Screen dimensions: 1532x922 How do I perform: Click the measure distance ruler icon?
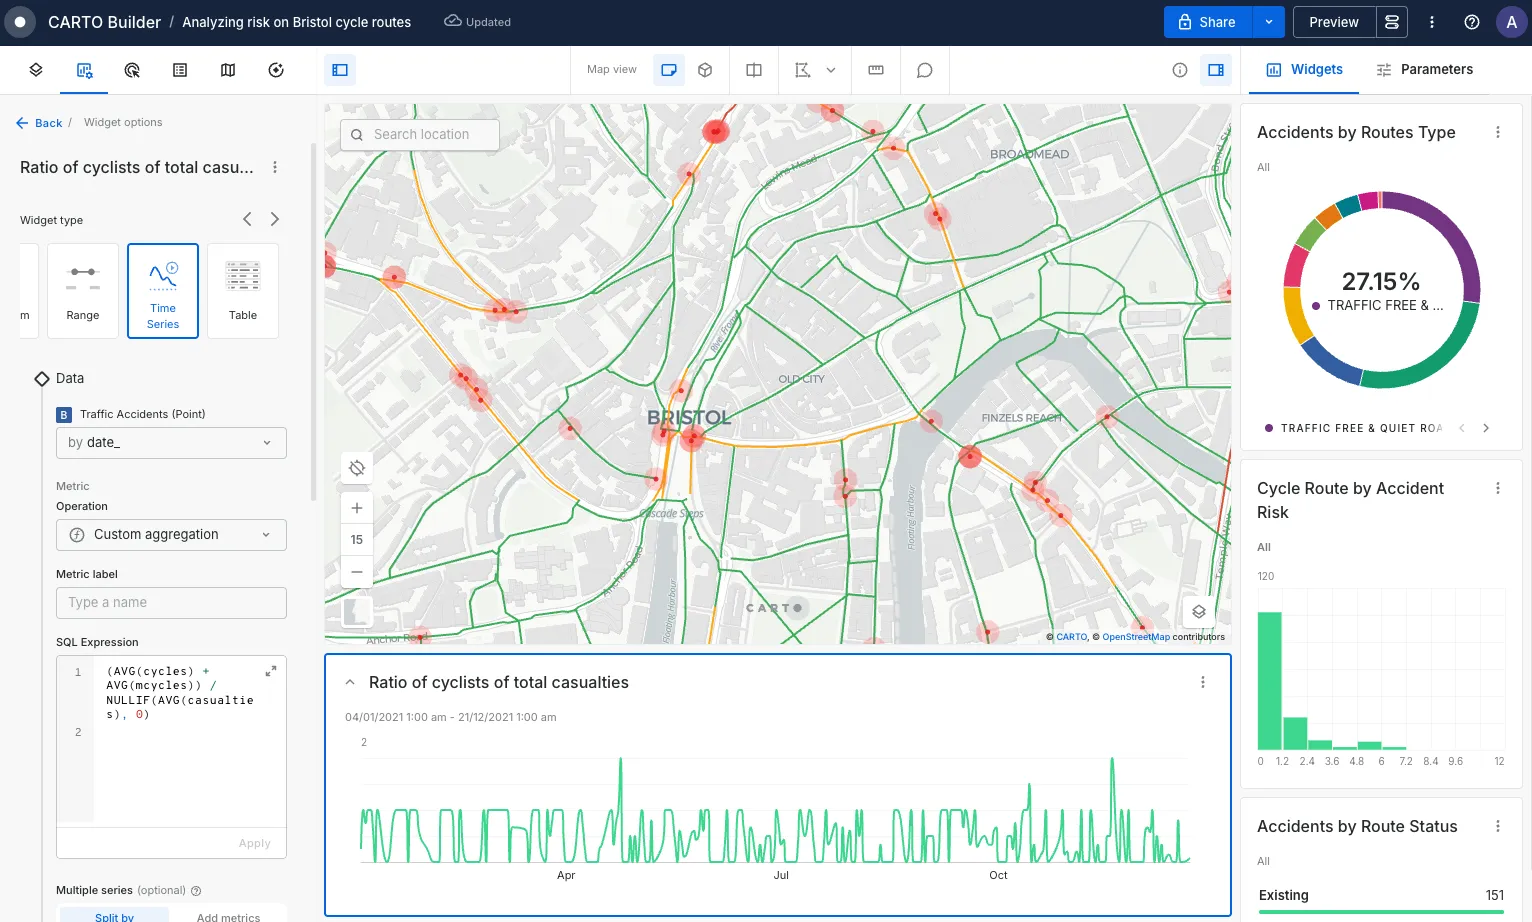pyautogui.click(x=876, y=70)
